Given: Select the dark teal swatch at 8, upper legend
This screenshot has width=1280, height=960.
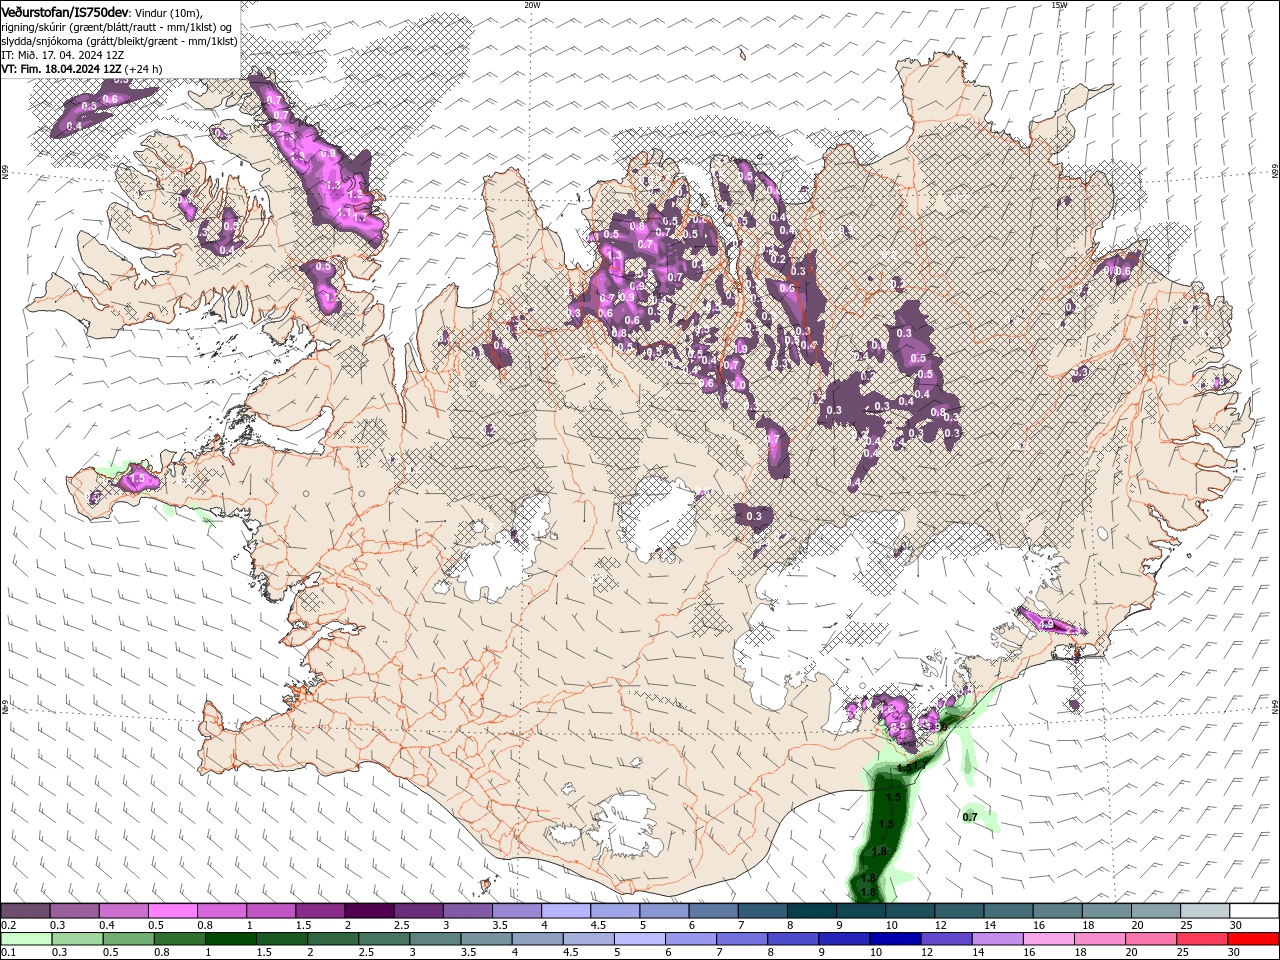Looking at the screenshot, I should click(810, 911).
